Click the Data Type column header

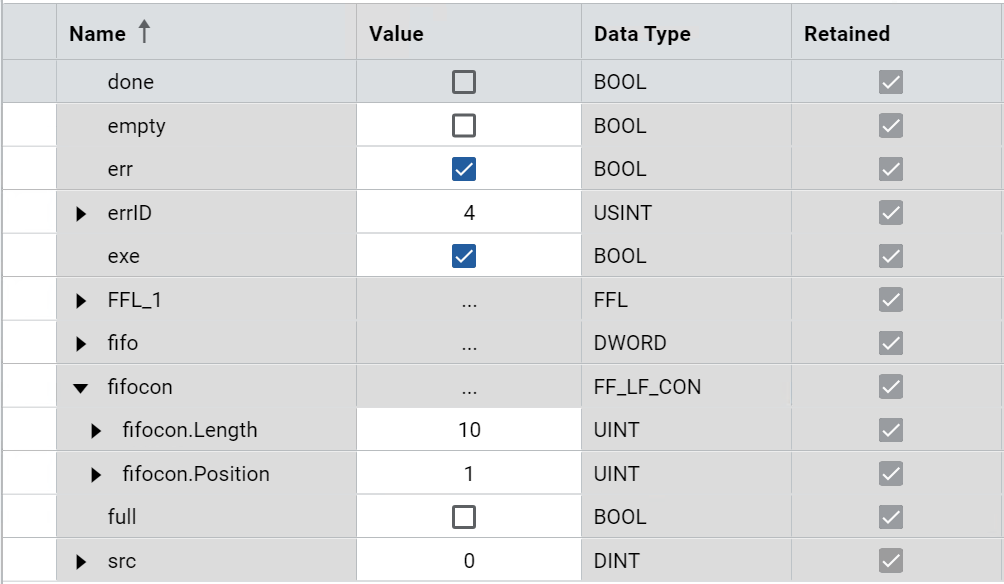point(642,34)
